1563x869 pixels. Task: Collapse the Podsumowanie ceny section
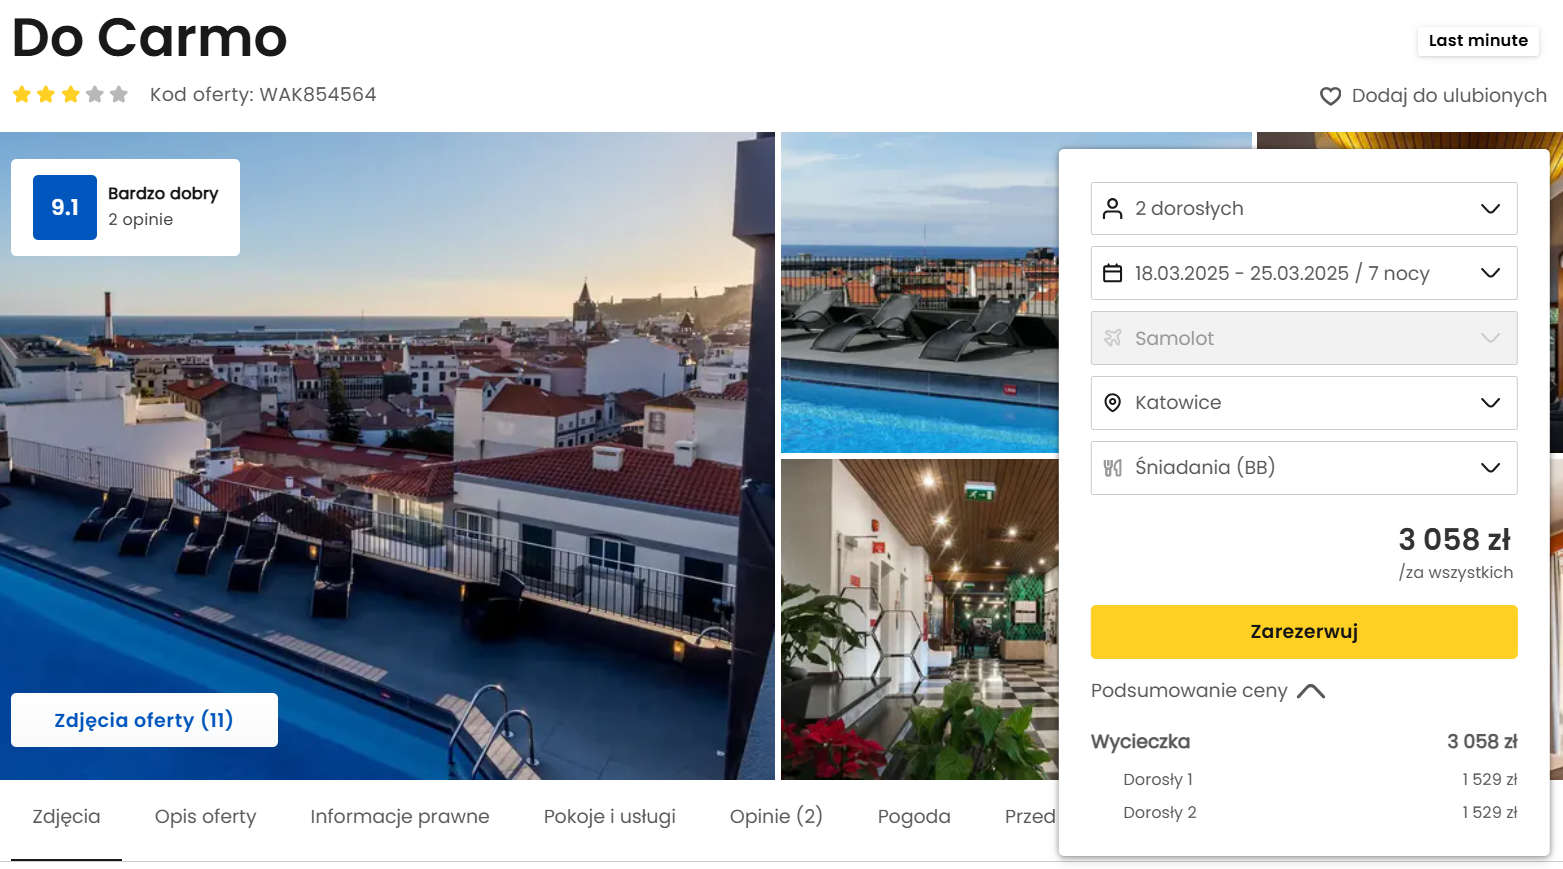1208,691
